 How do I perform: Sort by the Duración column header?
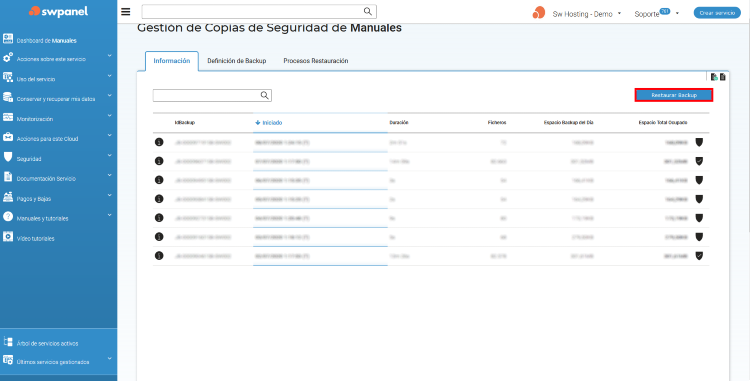pos(398,123)
